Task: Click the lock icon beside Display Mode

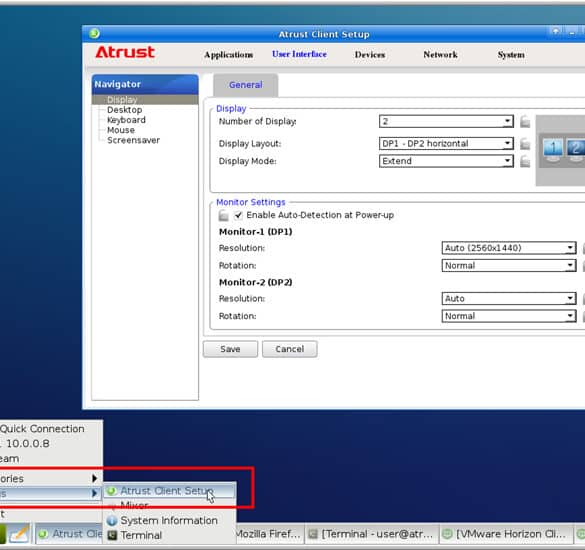Action: pos(525,161)
